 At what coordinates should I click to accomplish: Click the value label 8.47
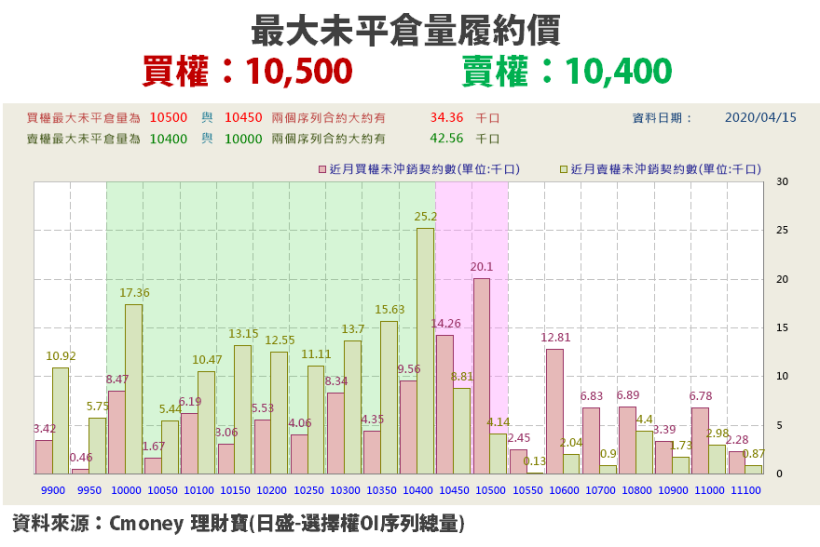117,379
